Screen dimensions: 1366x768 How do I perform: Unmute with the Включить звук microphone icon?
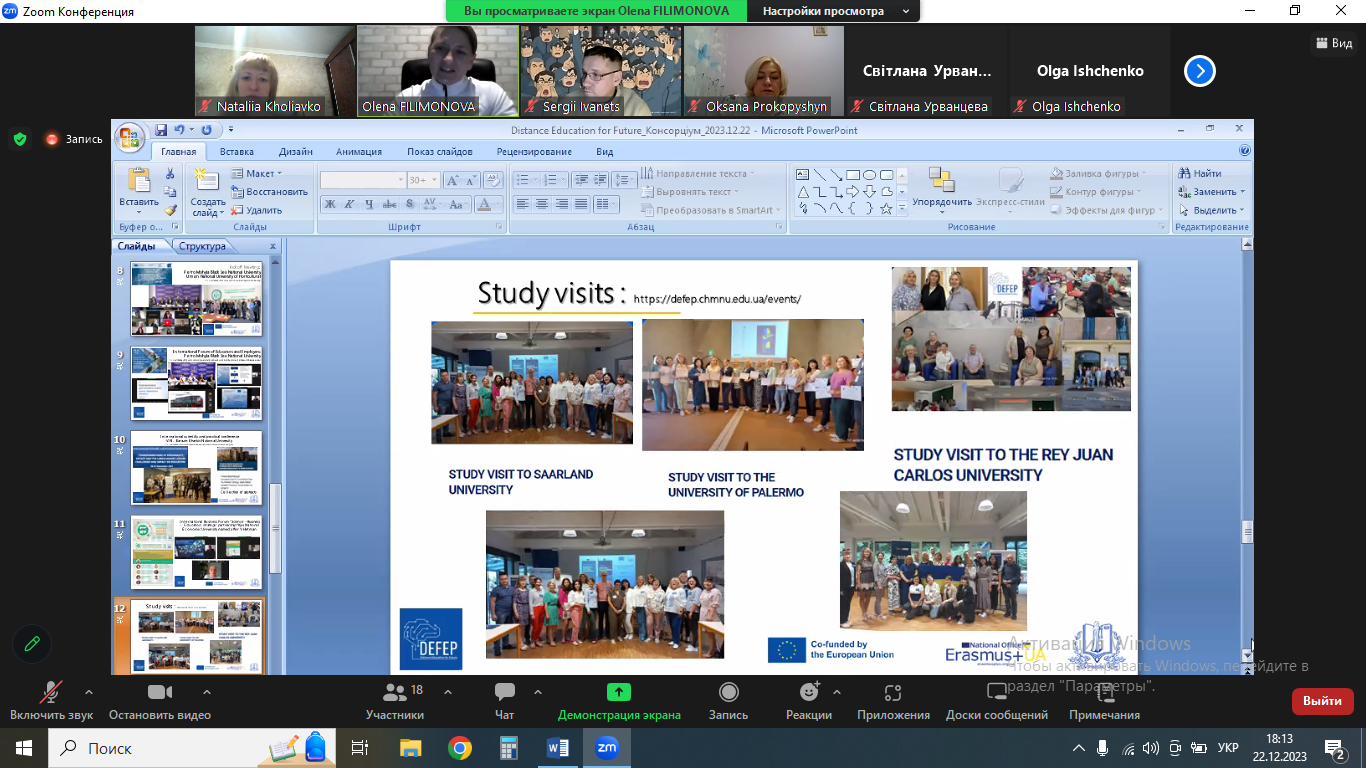point(51,692)
